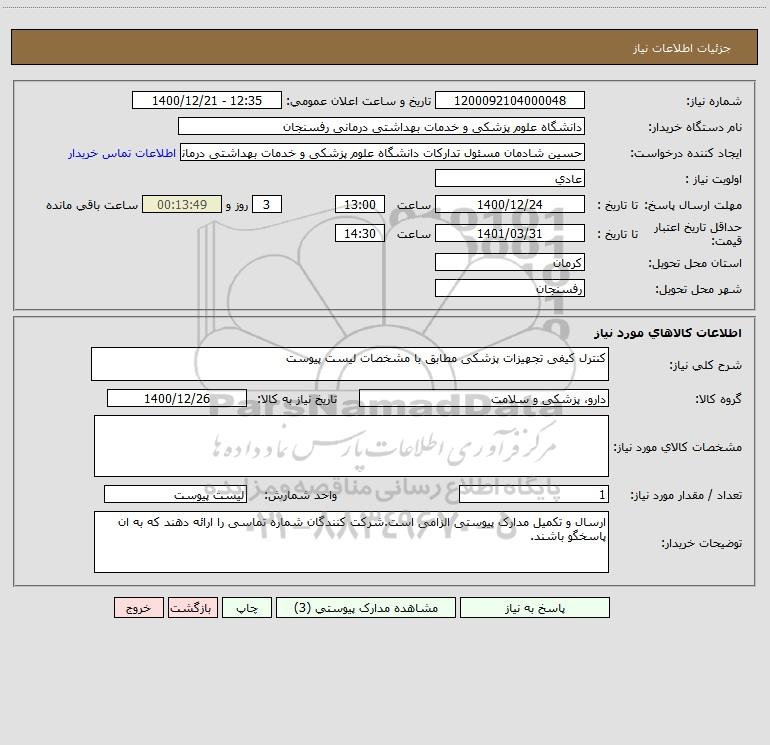Click the استان محل تحویل label

(695, 263)
